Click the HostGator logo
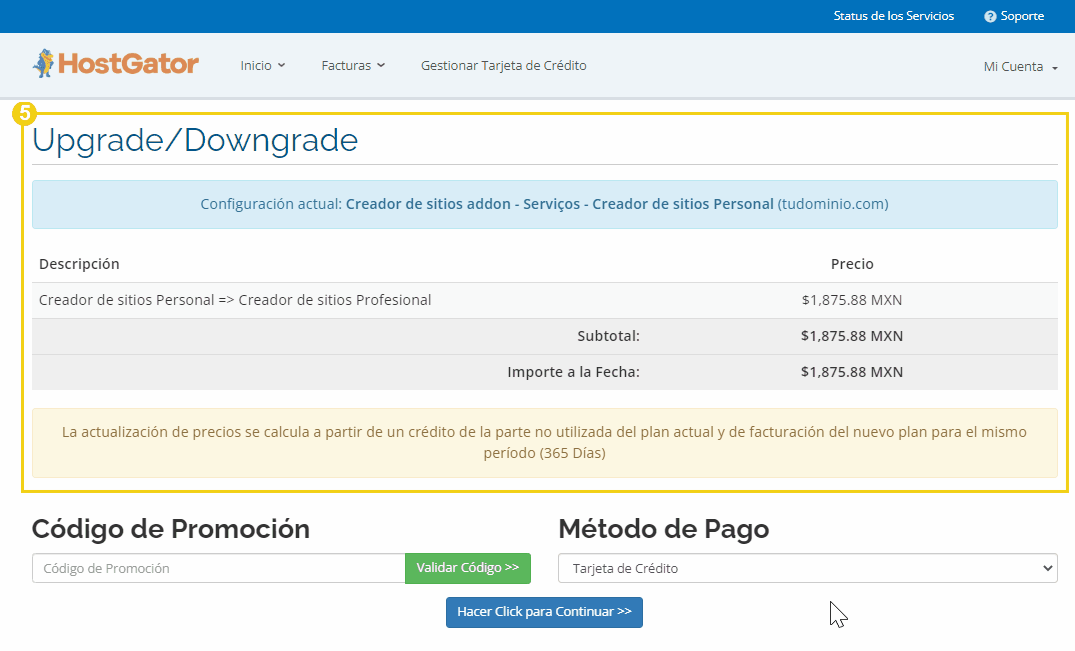The image size is (1075, 651). click(x=115, y=64)
